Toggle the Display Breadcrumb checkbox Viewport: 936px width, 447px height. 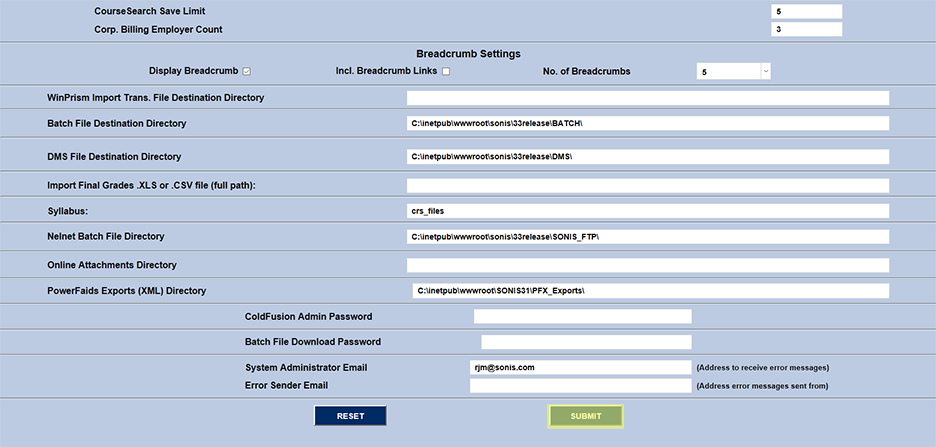[246, 71]
